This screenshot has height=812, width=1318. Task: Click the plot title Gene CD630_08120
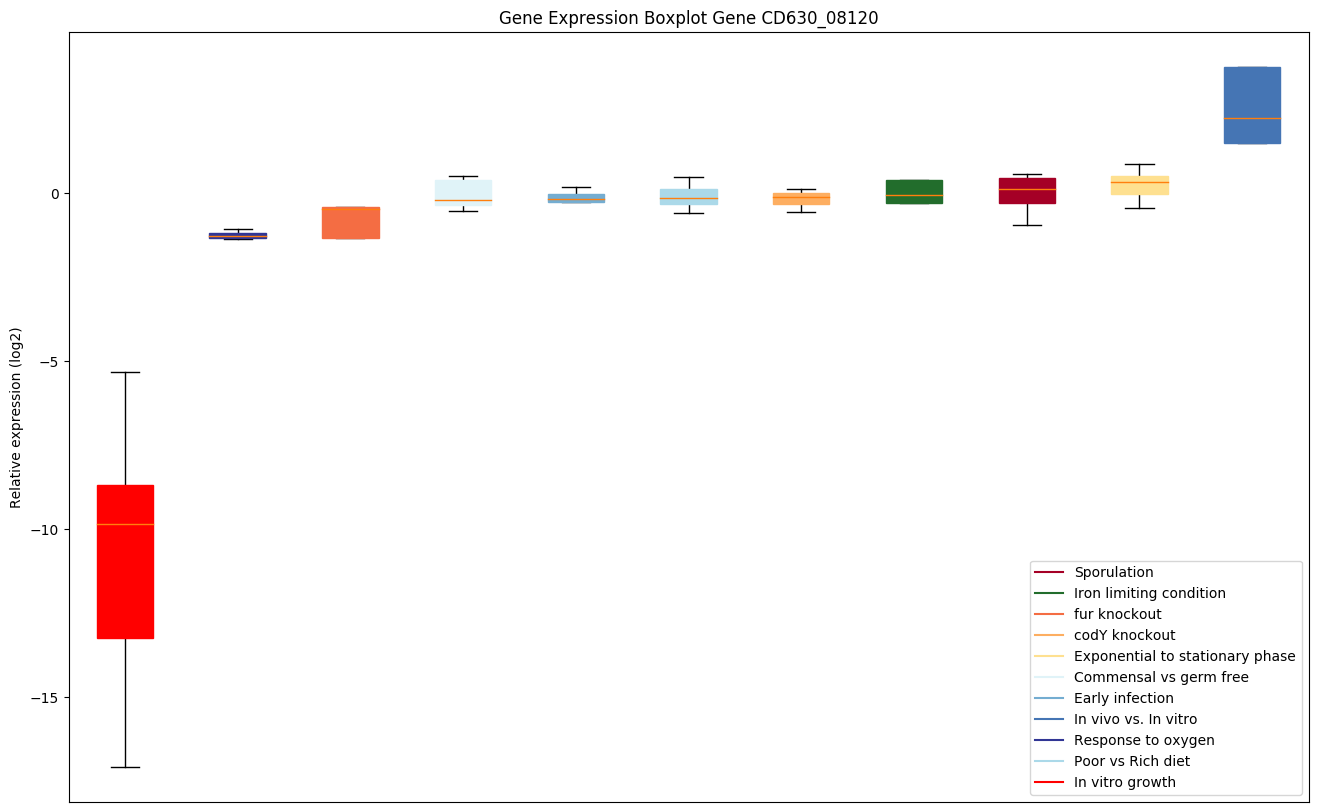(x=688, y=17)
